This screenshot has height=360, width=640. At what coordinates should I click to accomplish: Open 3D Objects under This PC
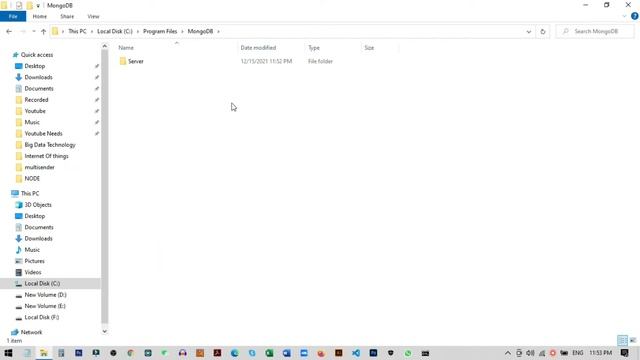pyautogui.click(x=38, y=205)
